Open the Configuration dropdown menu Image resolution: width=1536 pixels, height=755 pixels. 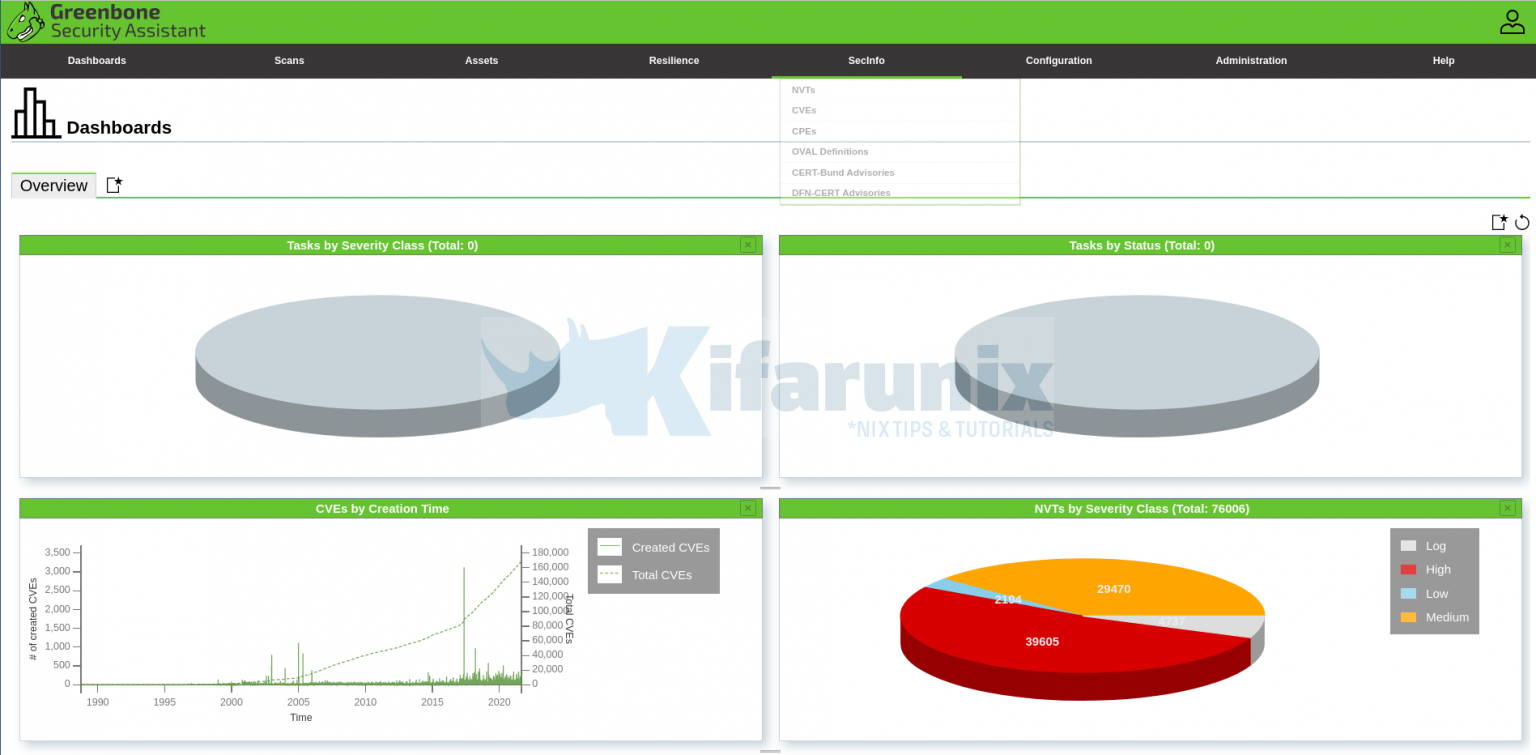1058,60
